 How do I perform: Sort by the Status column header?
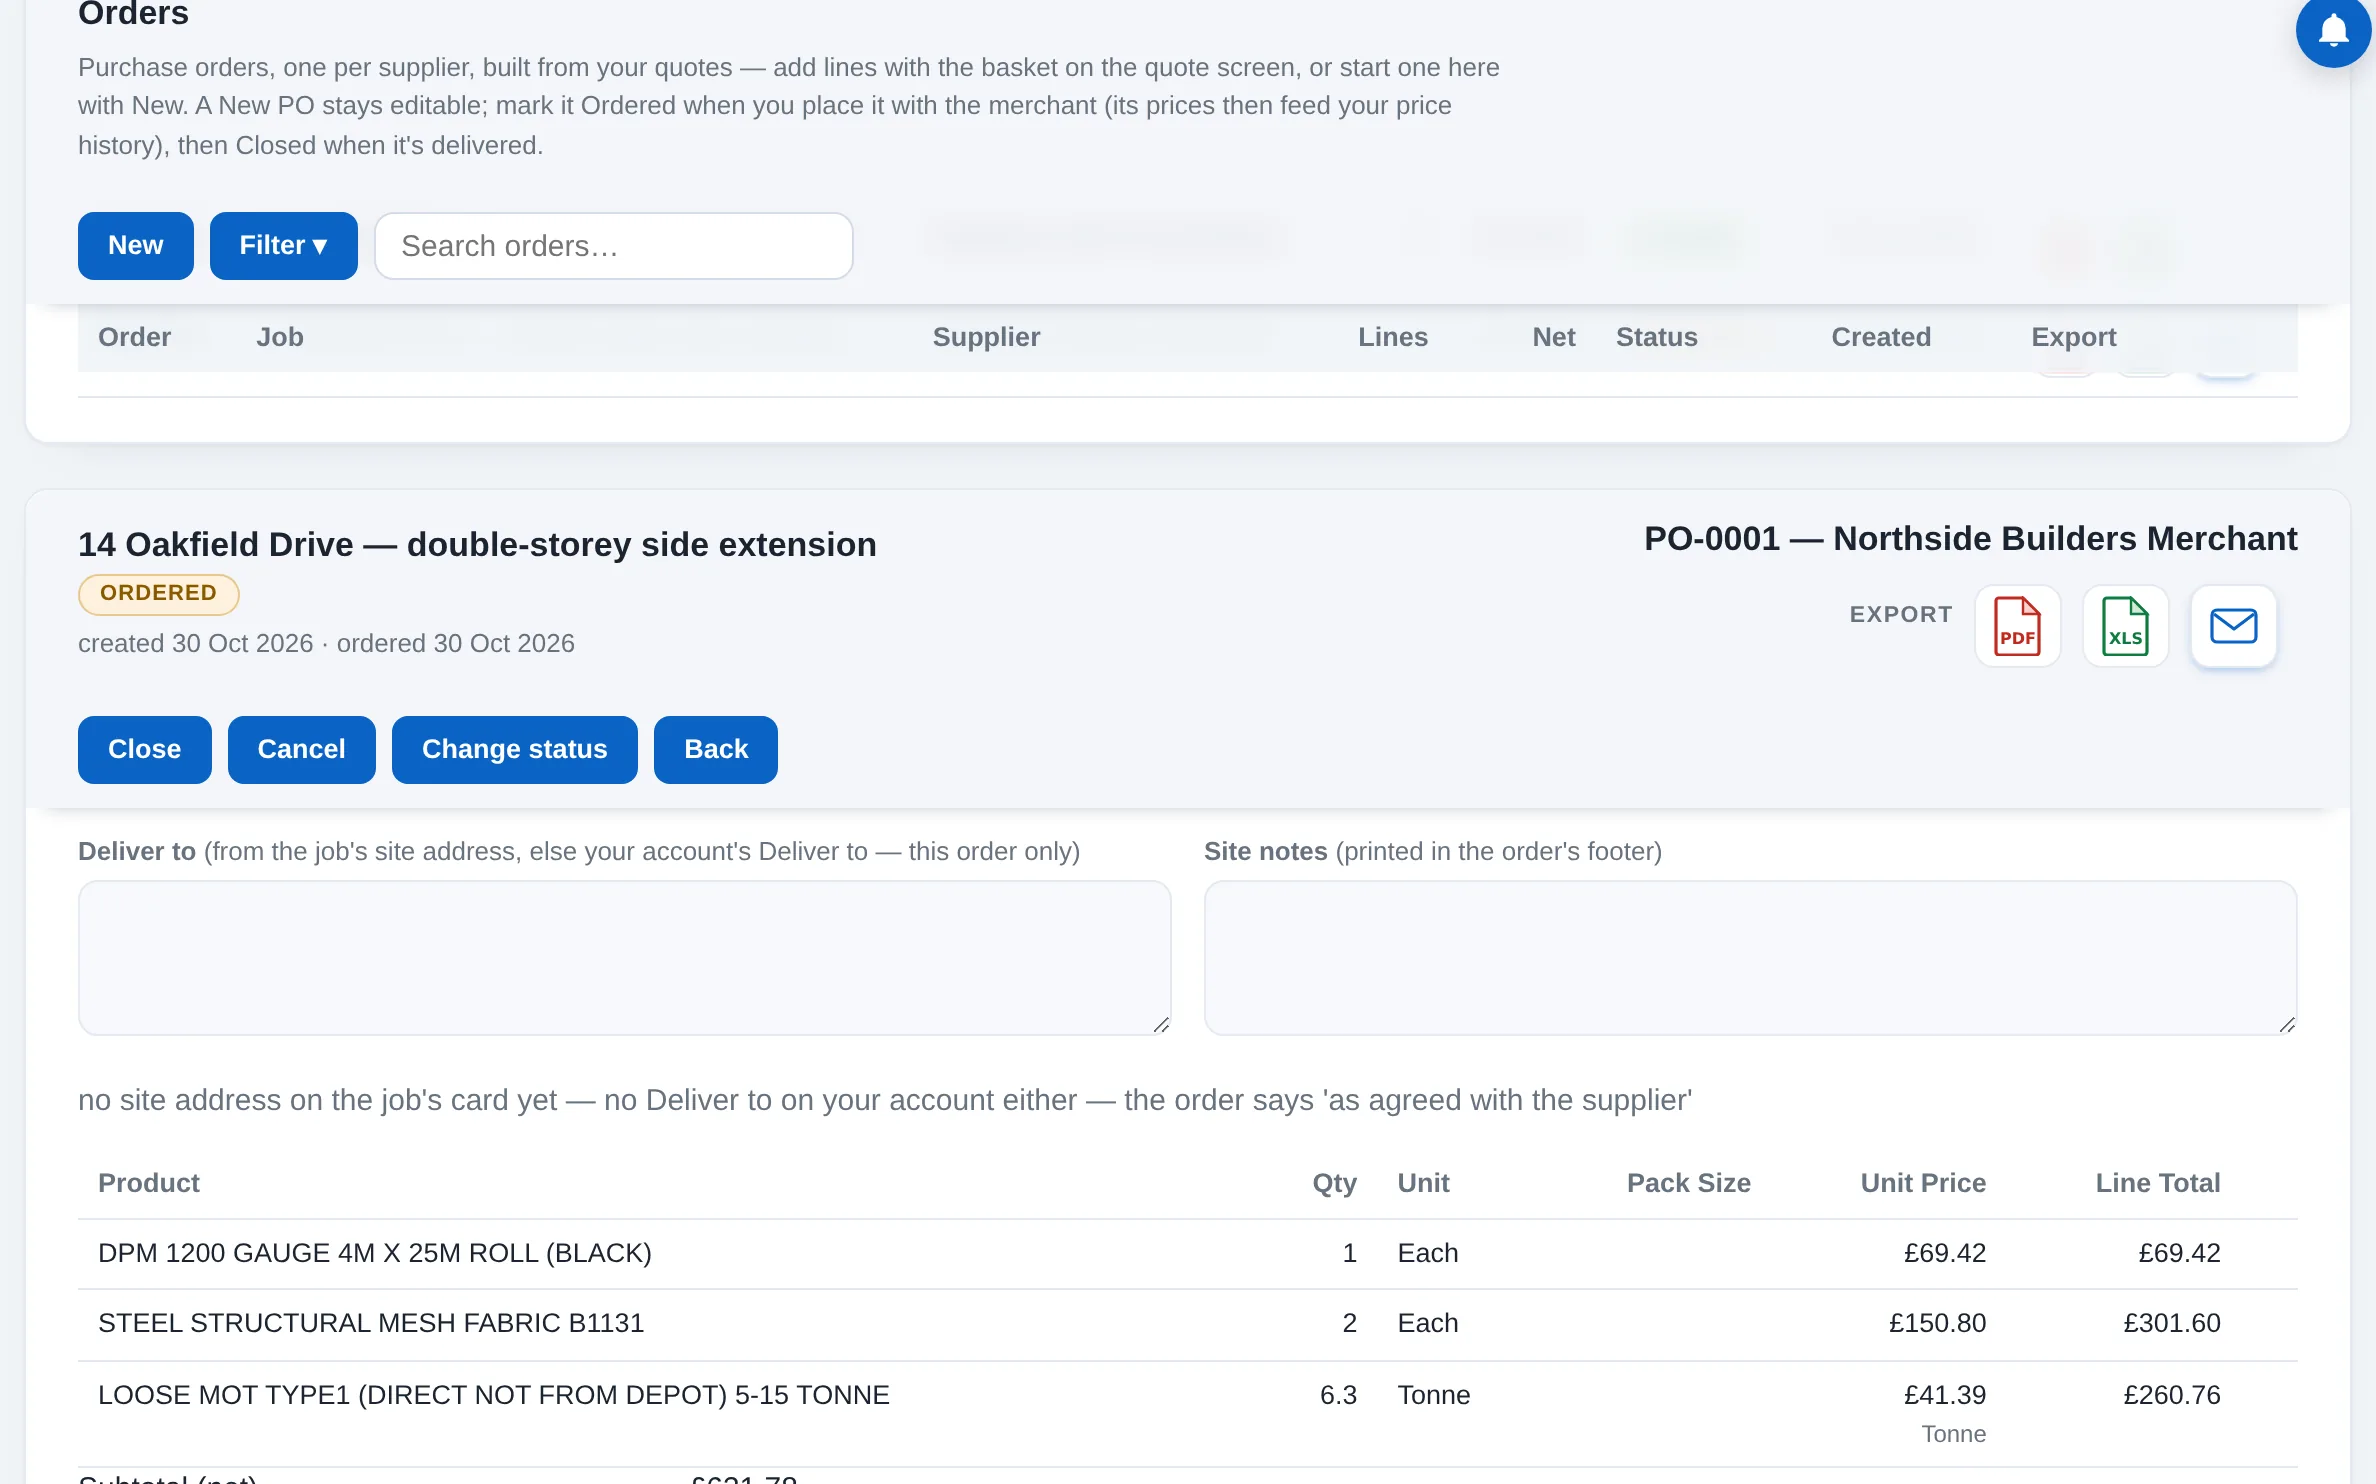pyautogui.click(x=1656, y=337)
